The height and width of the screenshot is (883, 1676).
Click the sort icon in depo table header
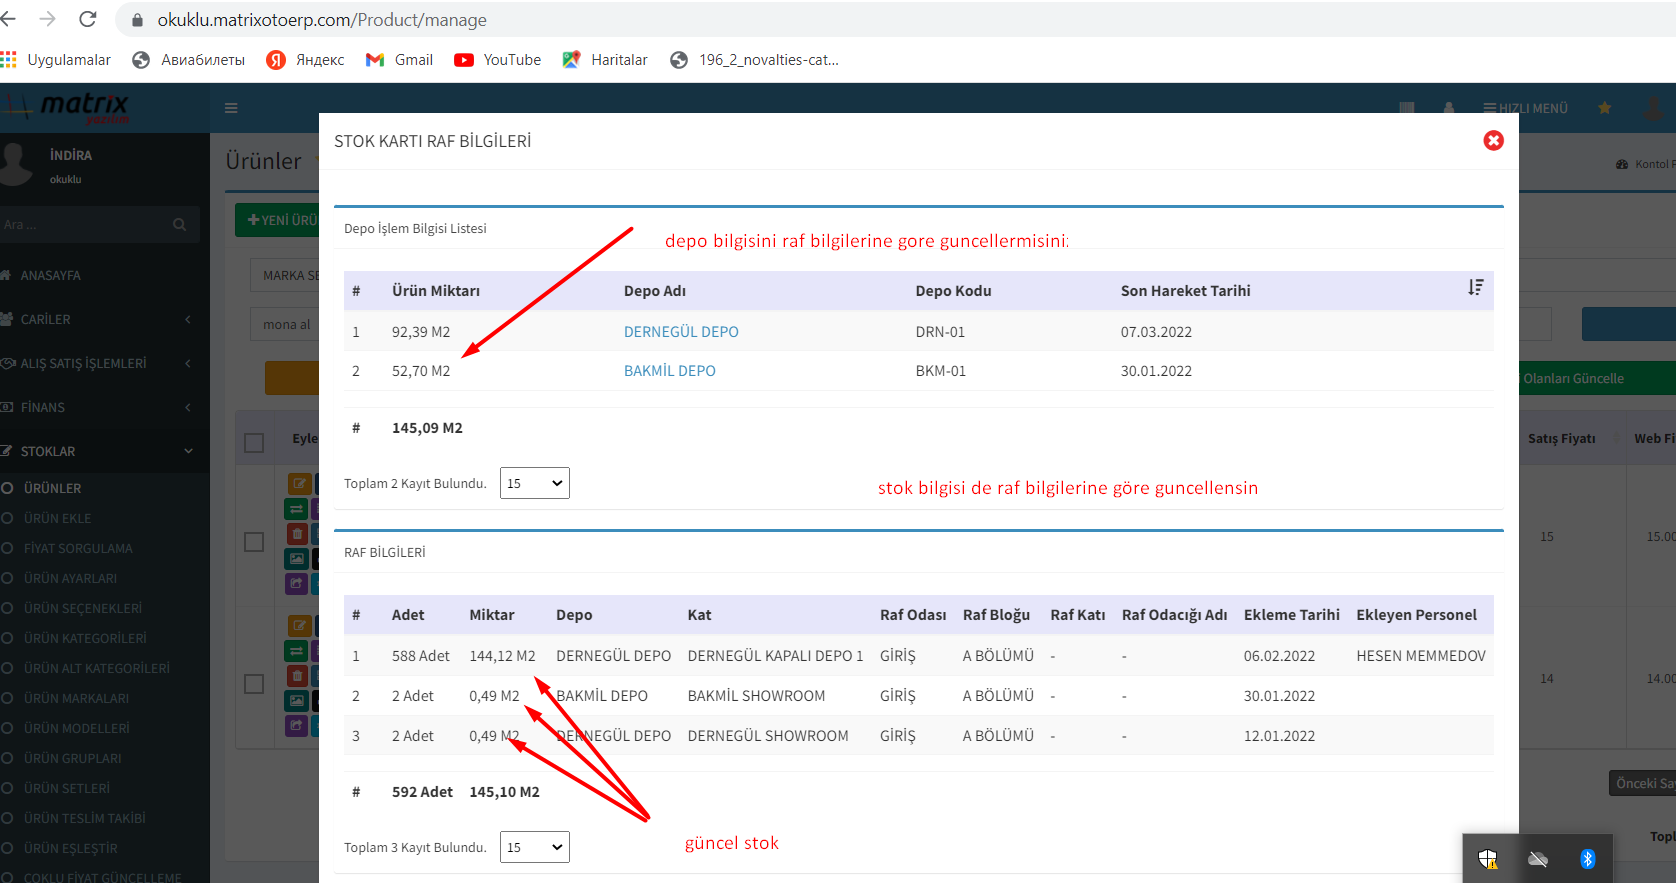[x=1475, y=288]
